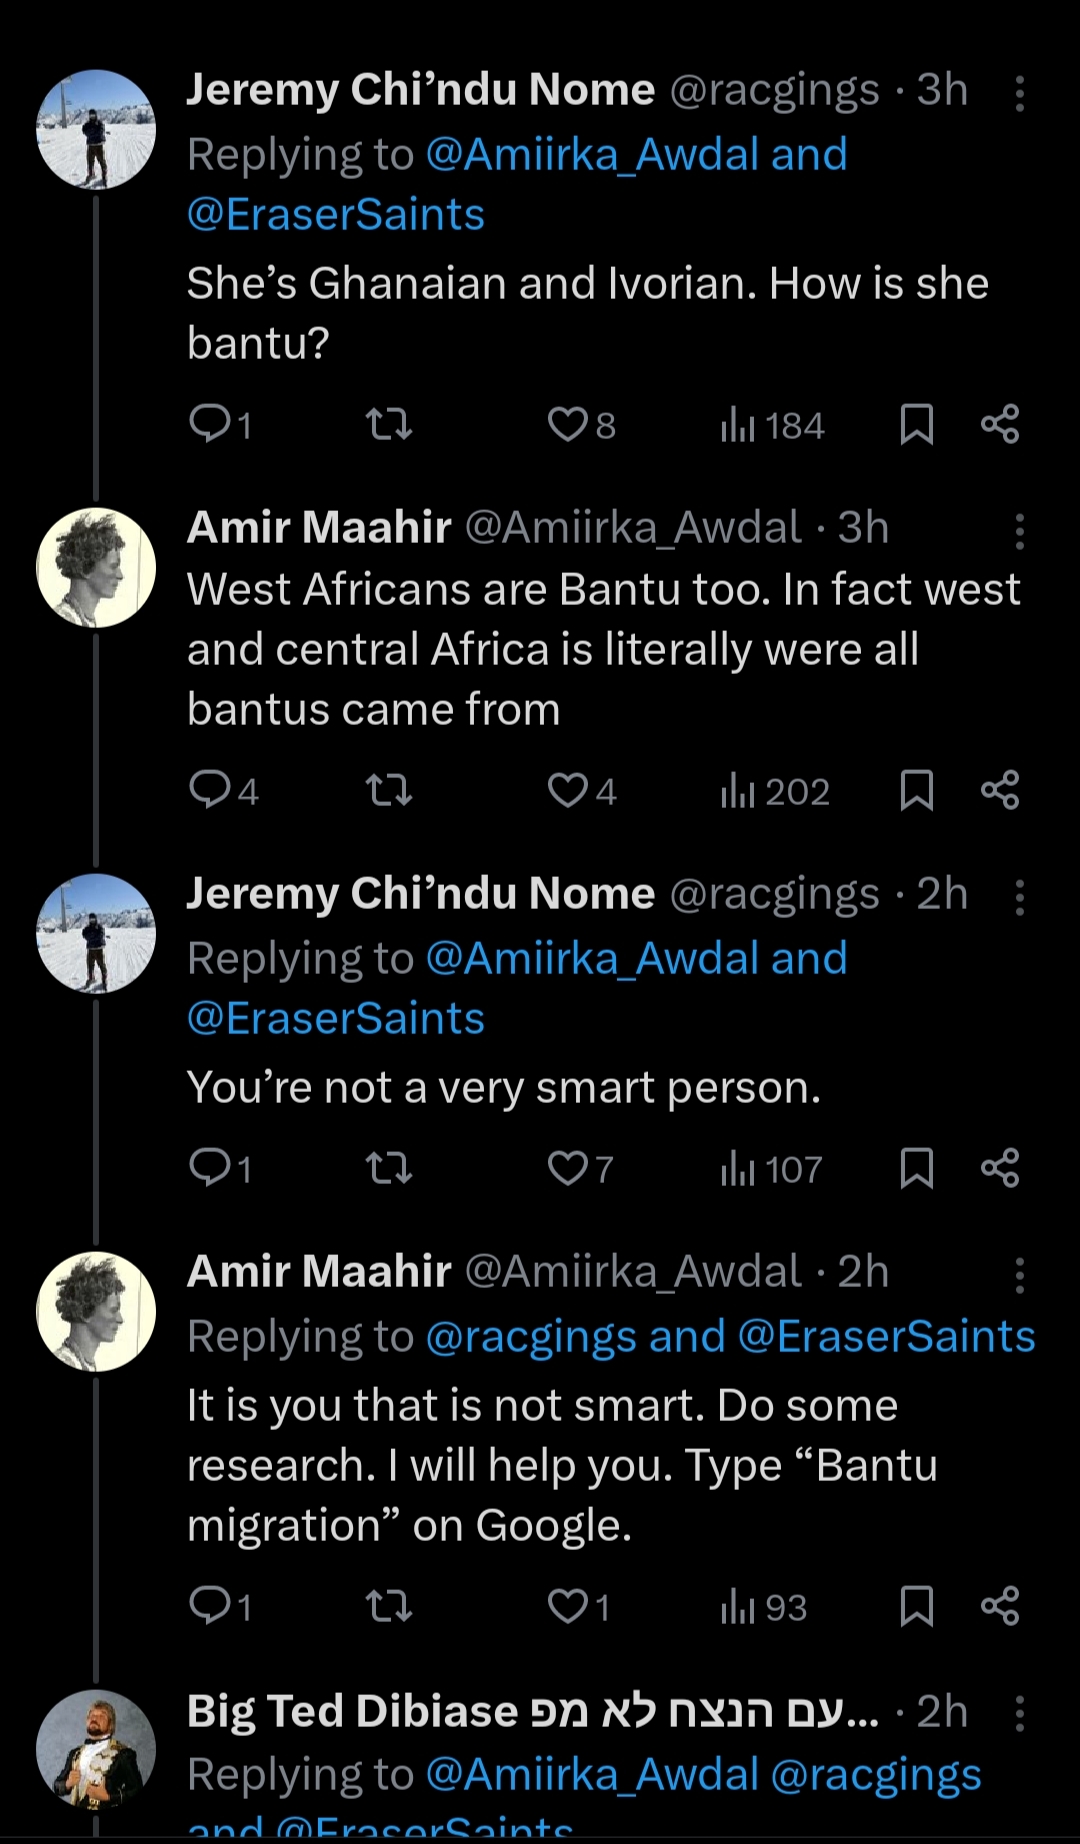Repost the "You're not a very smart person" tweet

[389, 1168]
